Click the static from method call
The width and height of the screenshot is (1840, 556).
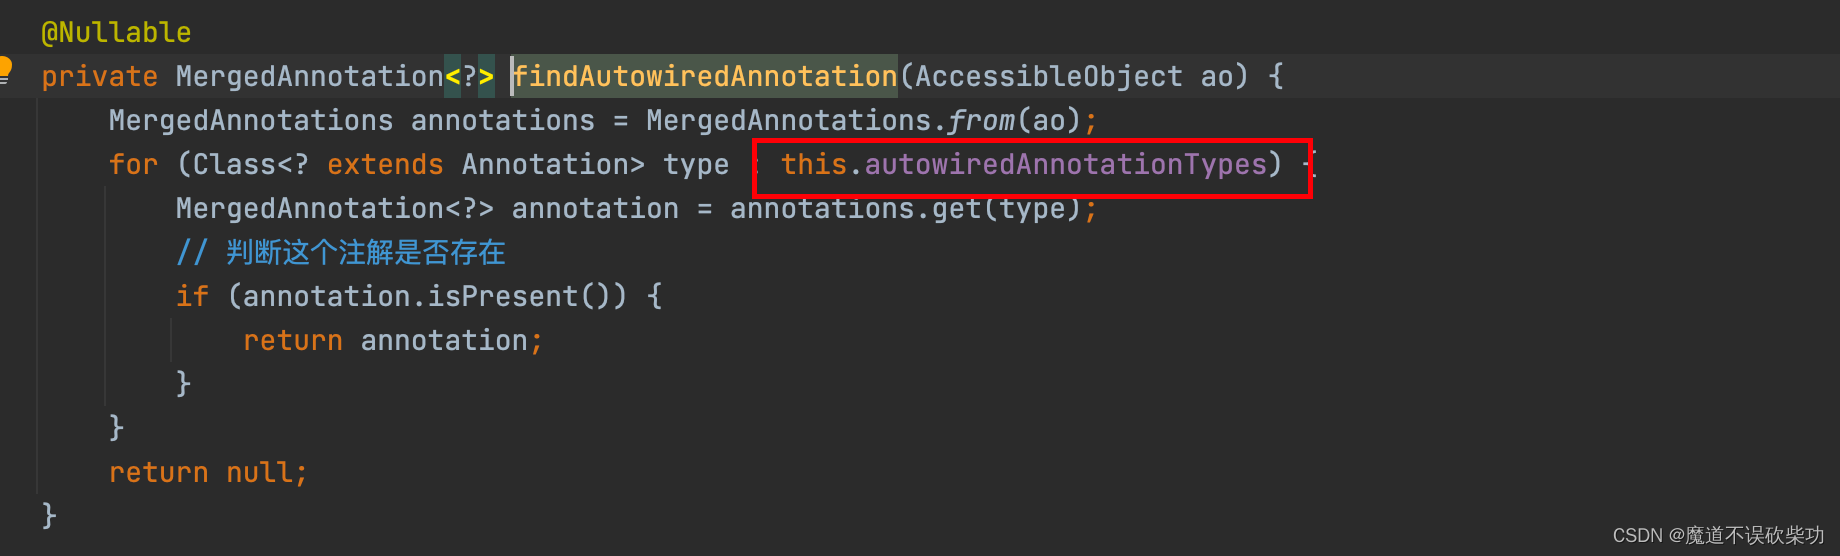[981, 121]
